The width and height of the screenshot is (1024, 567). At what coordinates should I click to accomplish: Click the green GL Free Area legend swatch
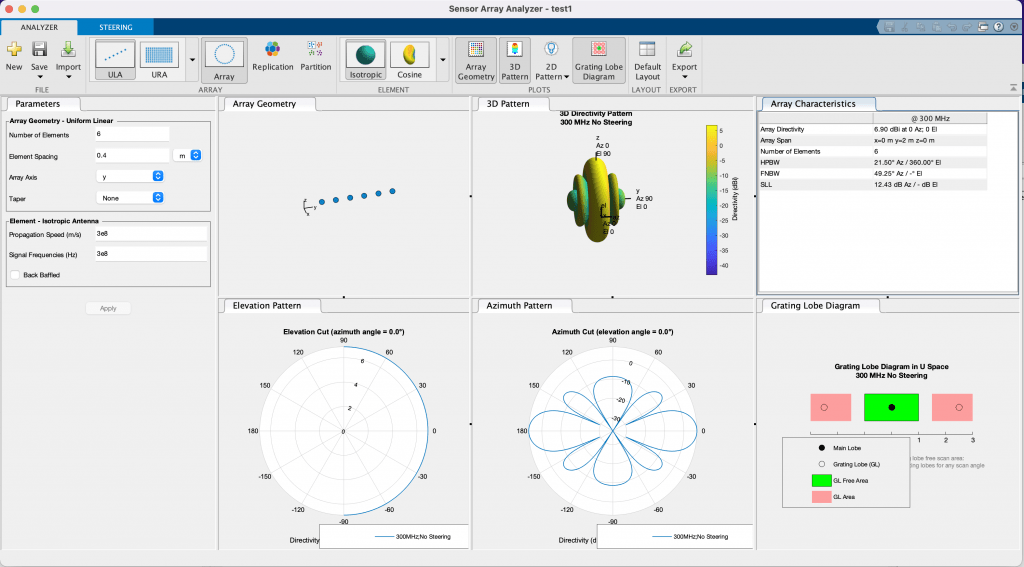point(822,480)
